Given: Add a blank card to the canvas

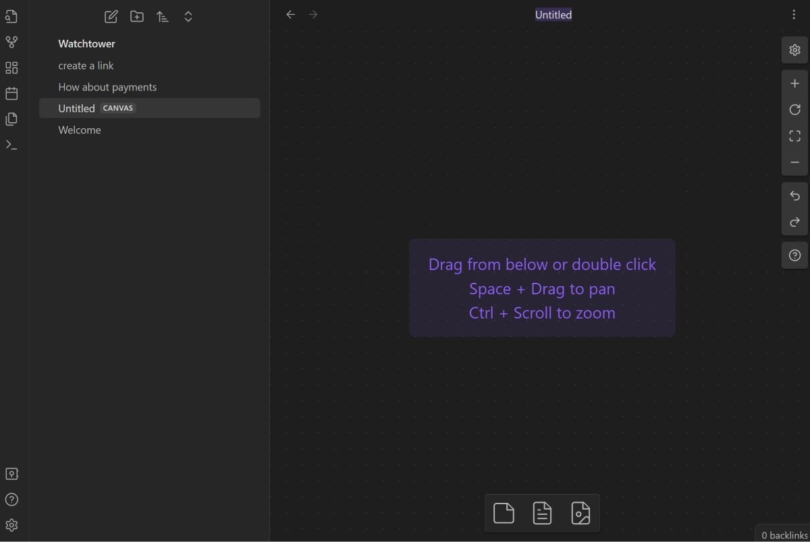Looking at the screenshot, I should 504,514.
